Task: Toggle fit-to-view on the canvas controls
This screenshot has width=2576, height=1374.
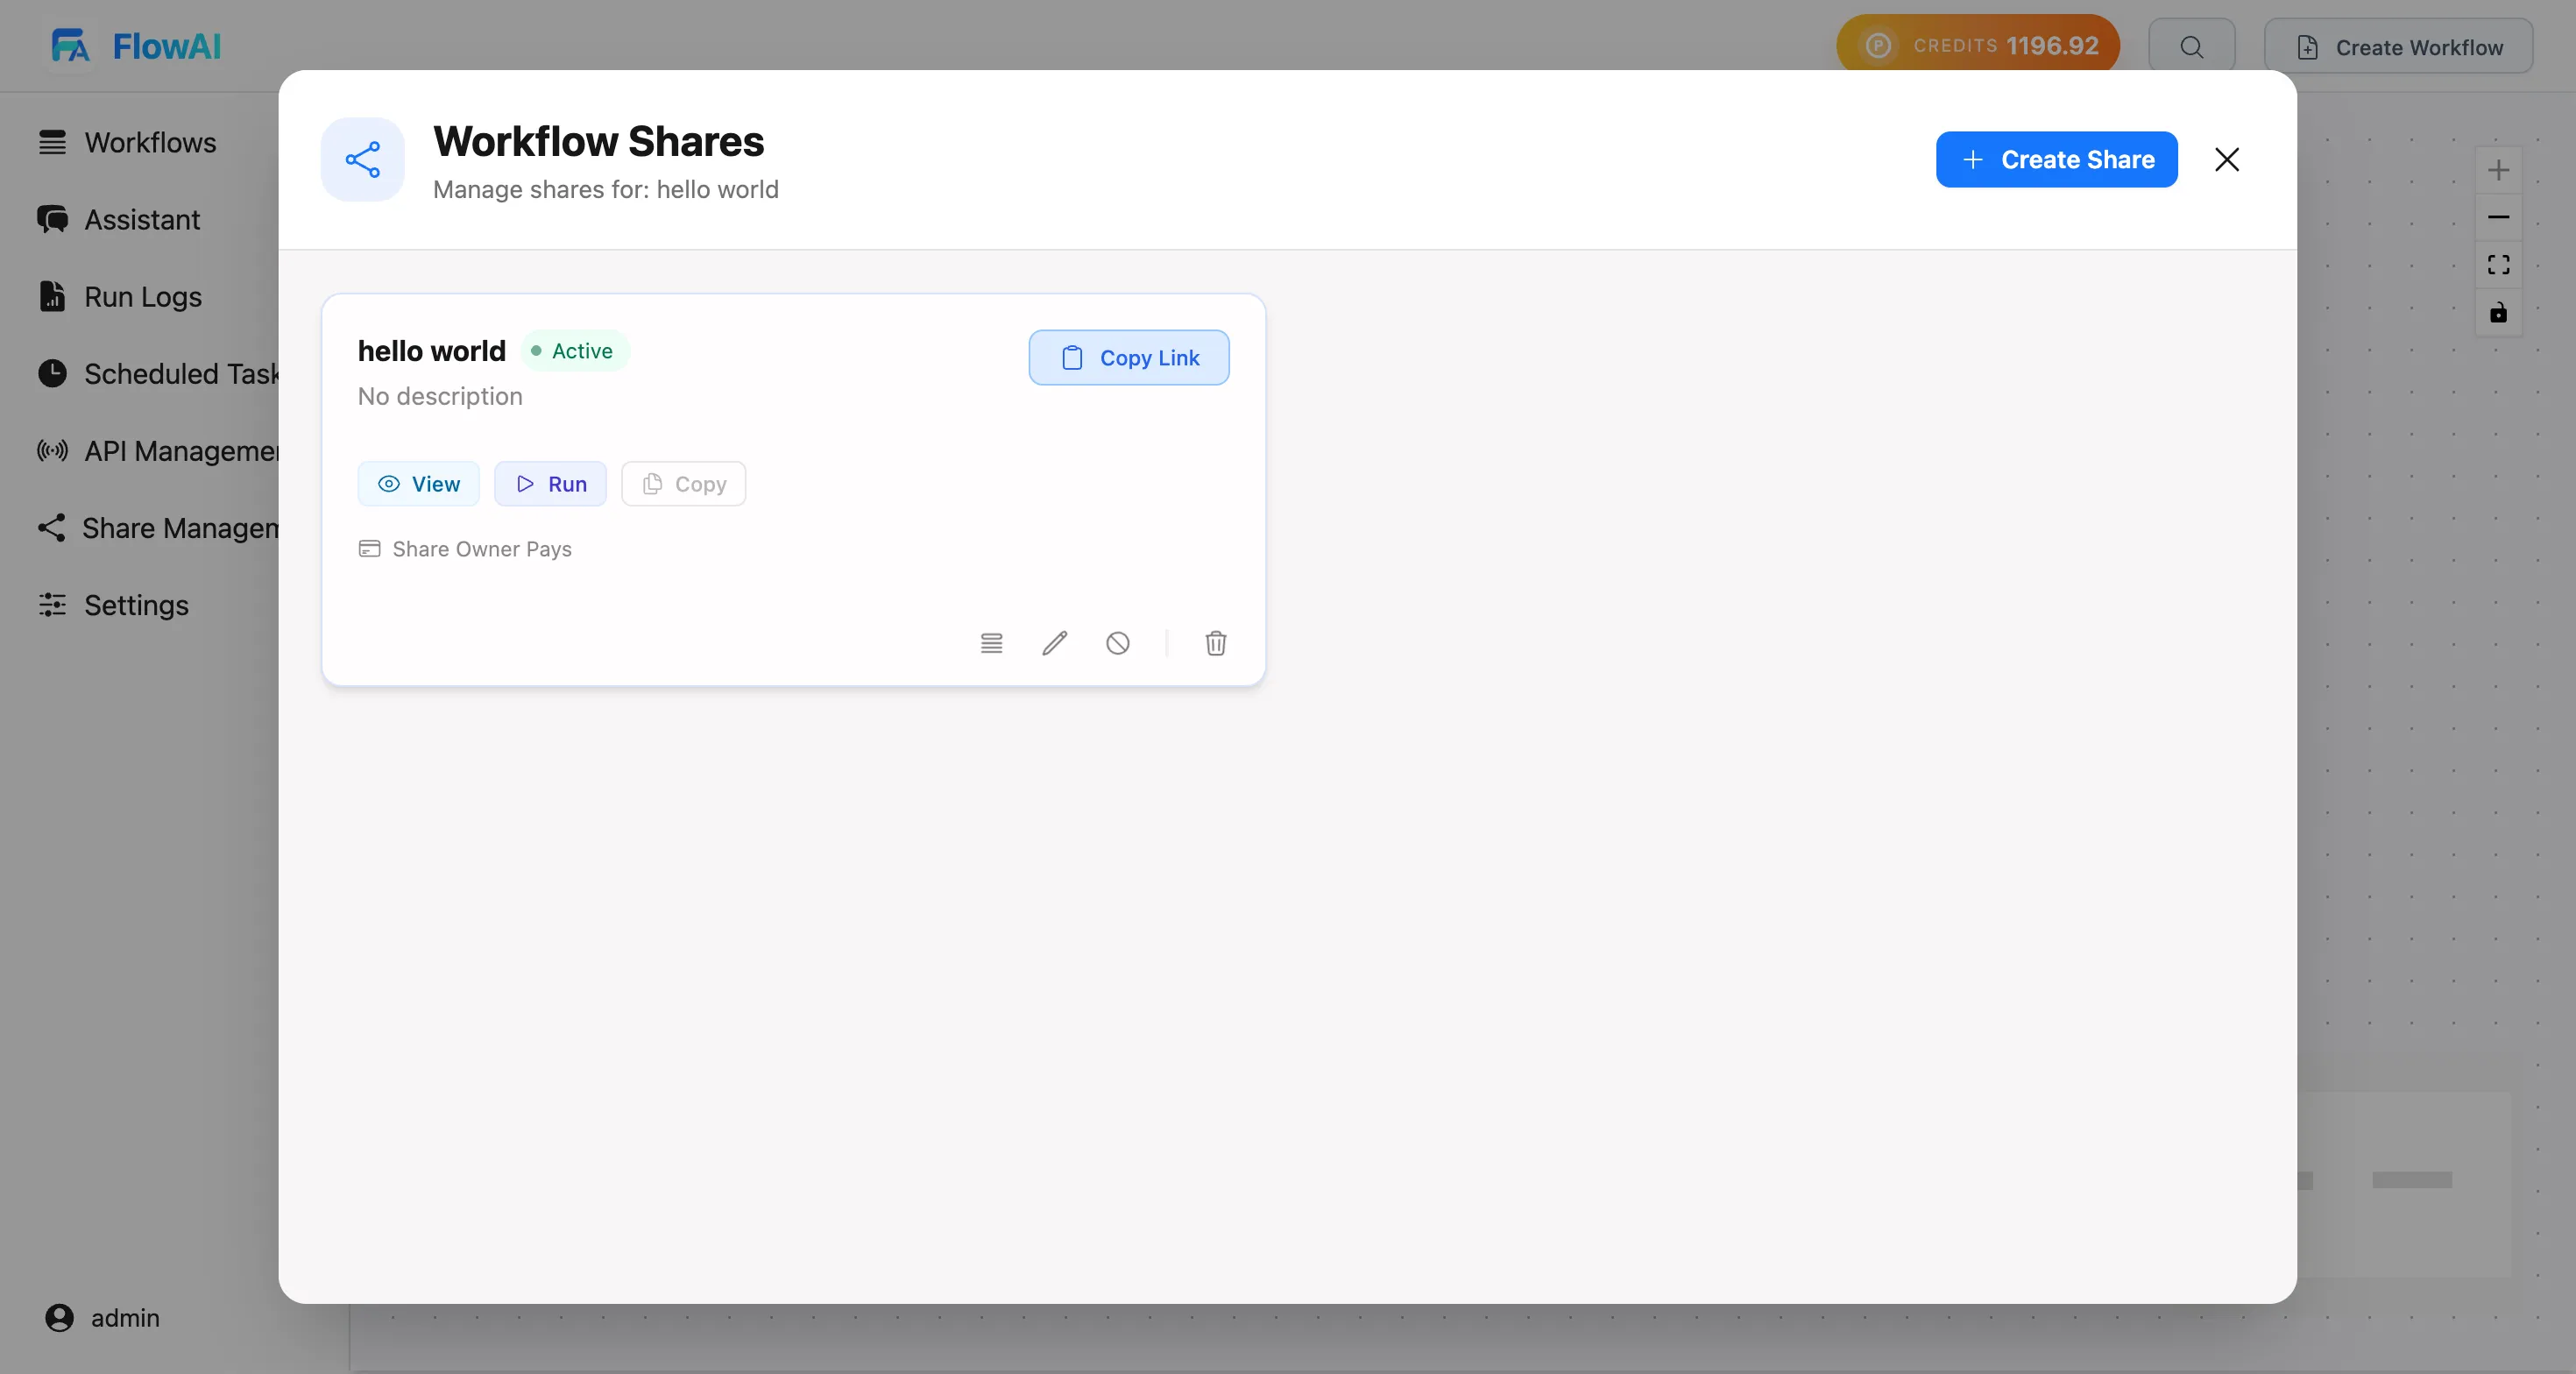Action: point(2499,265)
